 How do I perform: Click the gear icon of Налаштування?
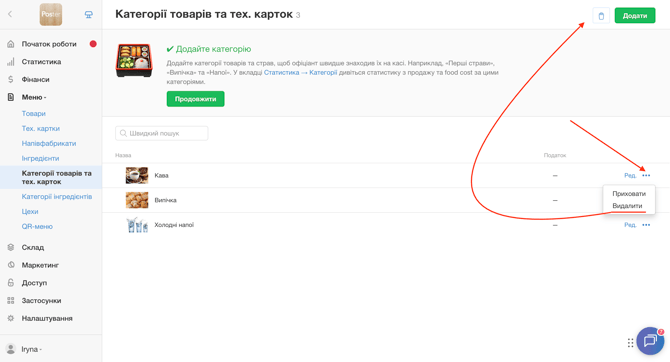[x=11, y=318]
